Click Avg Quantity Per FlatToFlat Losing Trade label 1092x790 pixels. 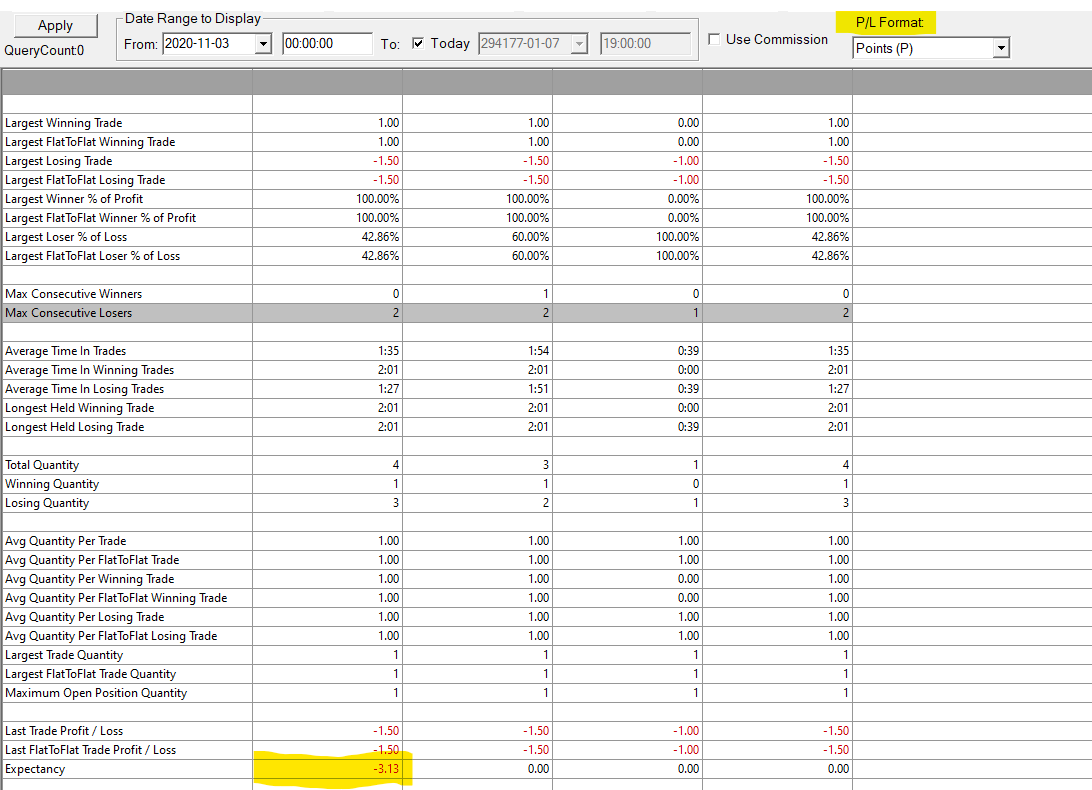point(111,636)
